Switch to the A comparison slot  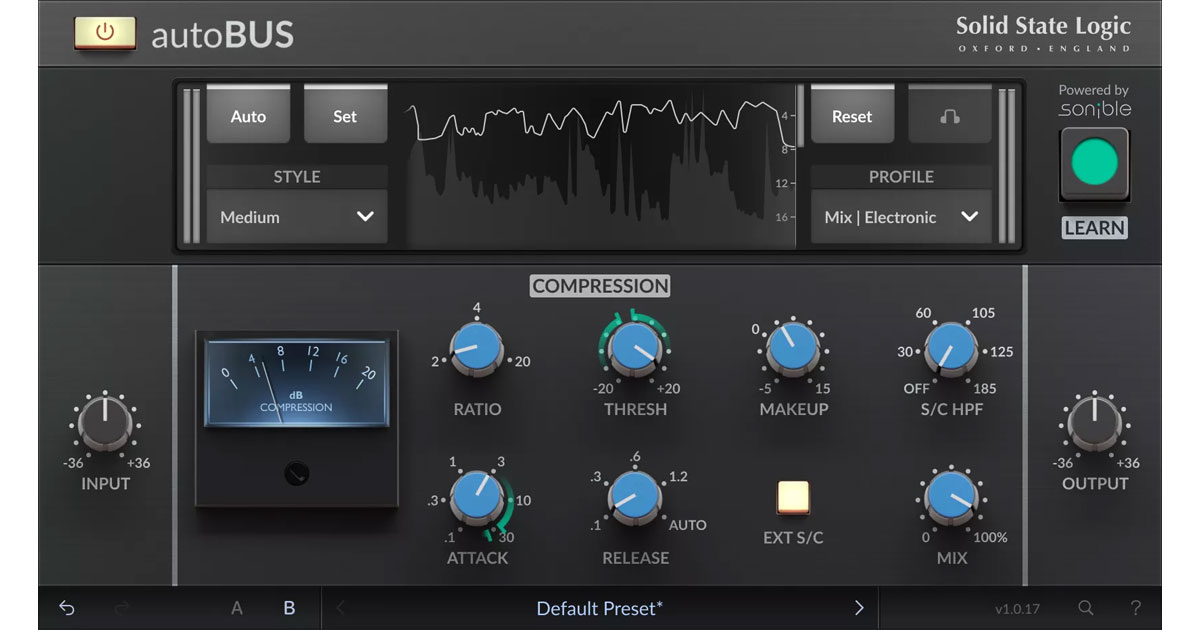tap(237, 608)
